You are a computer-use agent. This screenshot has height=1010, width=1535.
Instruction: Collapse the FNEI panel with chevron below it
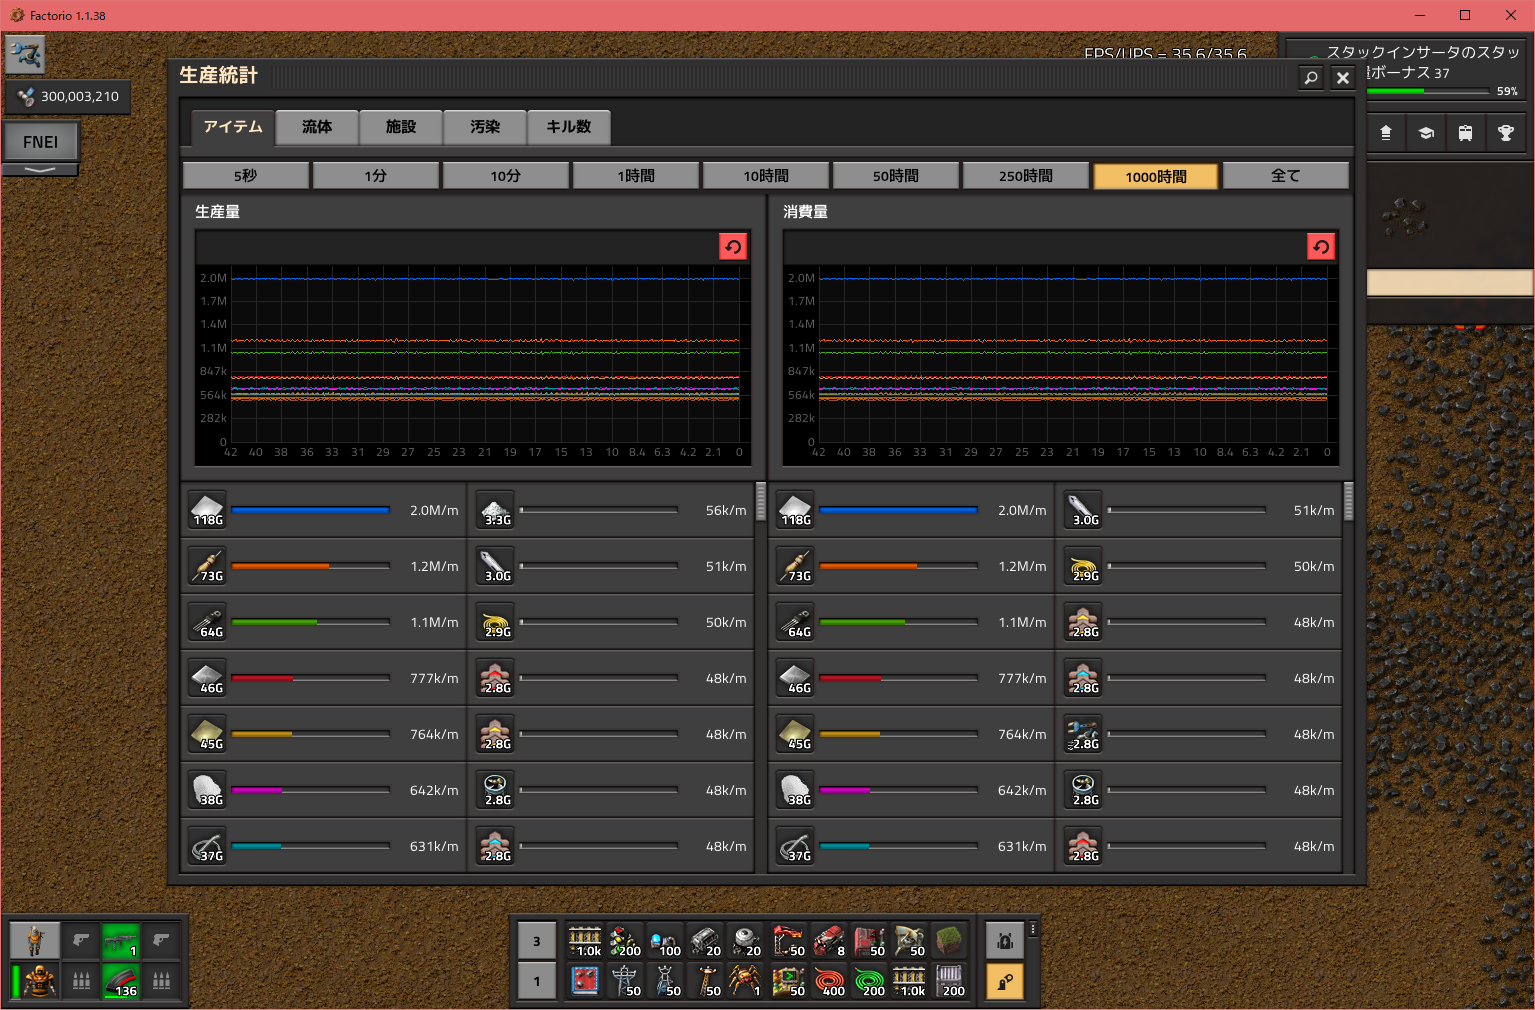click(x=40, y=170)
